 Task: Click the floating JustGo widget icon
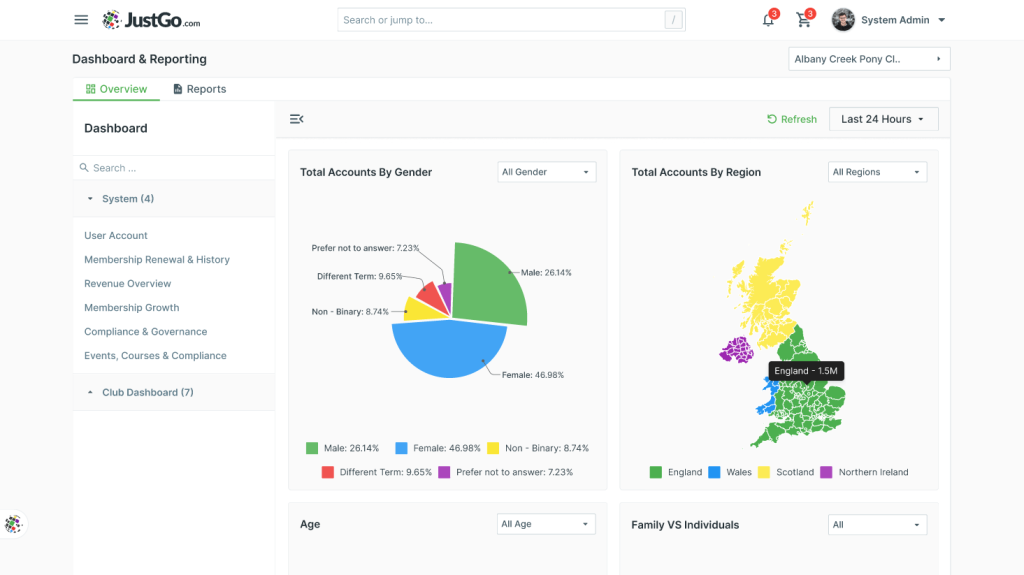click(13, 524)
